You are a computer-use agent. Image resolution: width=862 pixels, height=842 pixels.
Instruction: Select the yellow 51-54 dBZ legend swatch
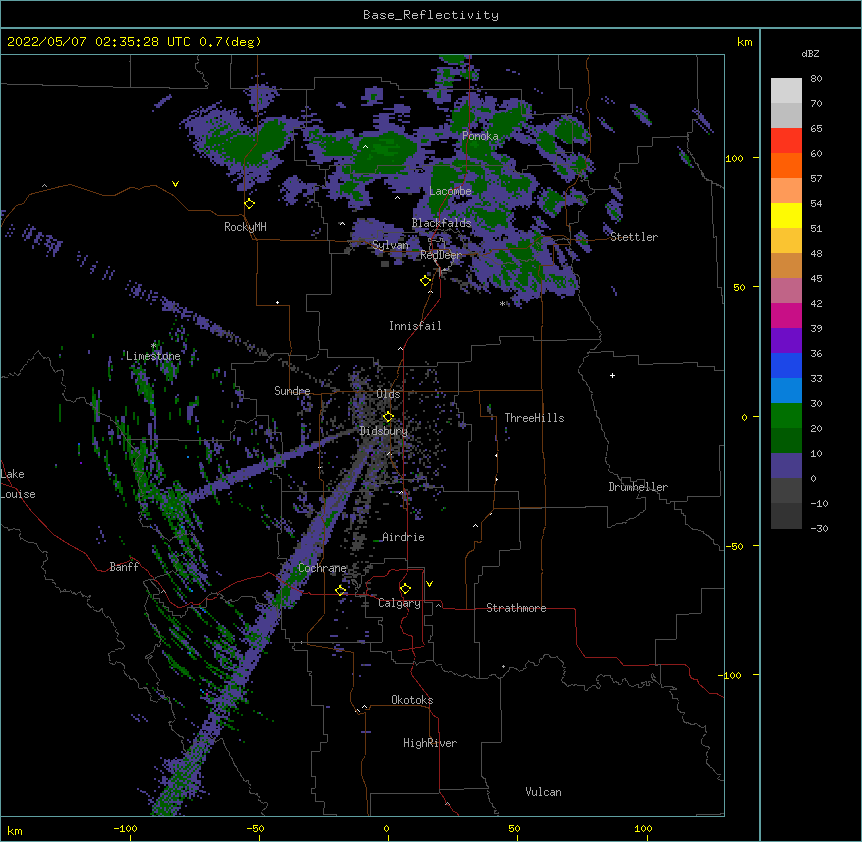click(786, 216)
